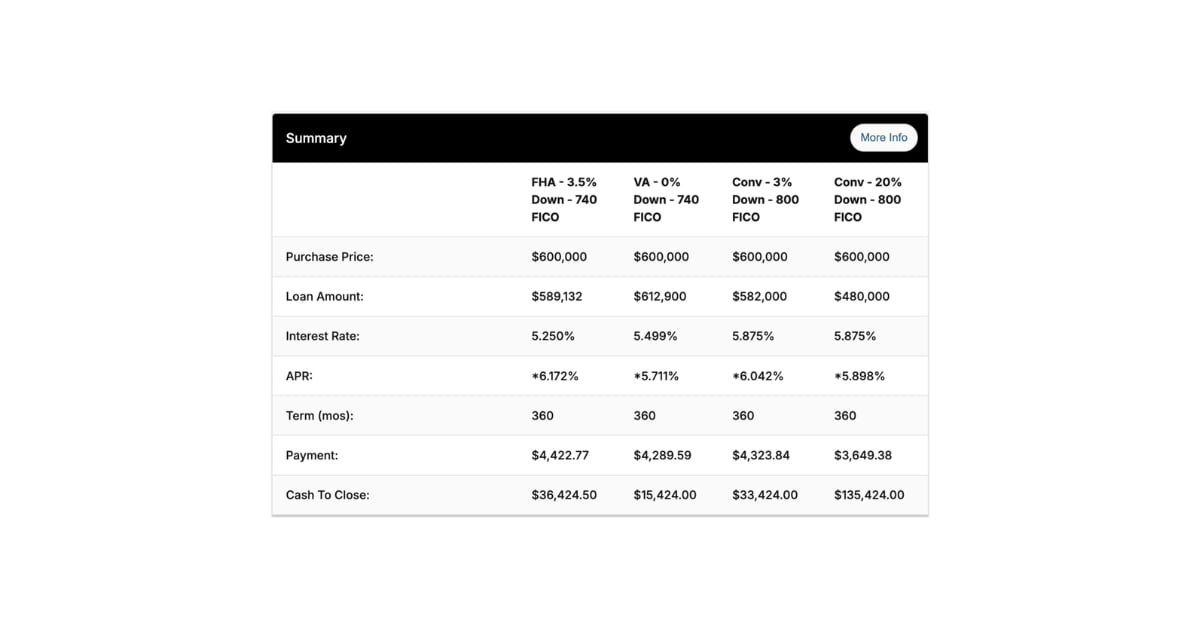Click the FHA 3.5% Down column header
The width and height of the screenshot is (1200, 630).
[564, 199]
